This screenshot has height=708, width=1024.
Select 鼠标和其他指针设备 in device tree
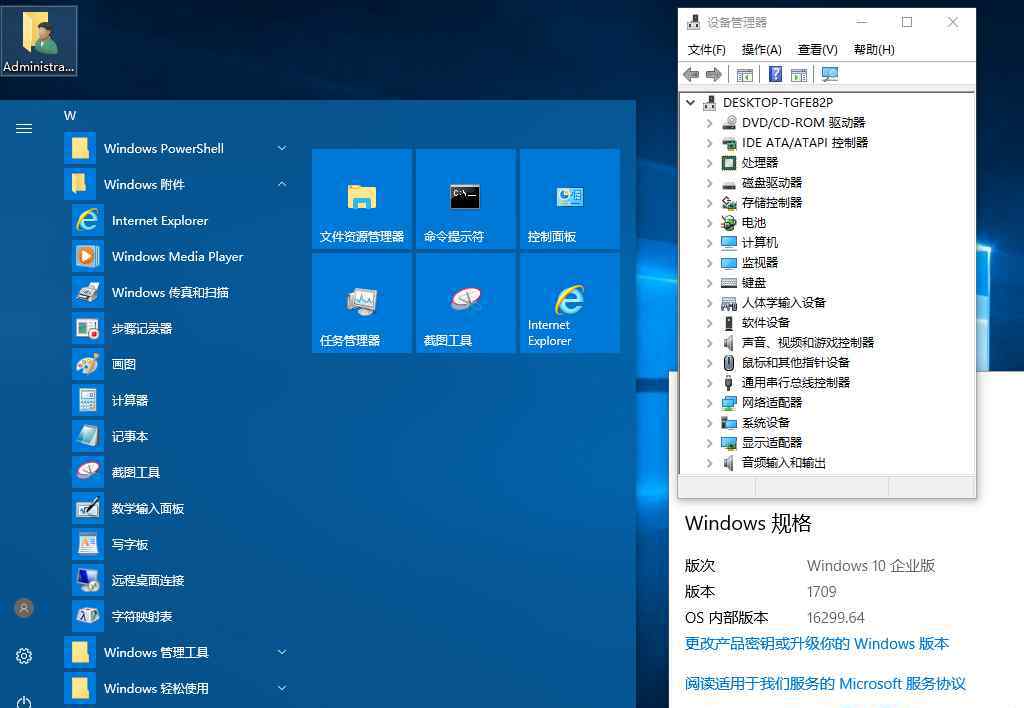(795, 362)
